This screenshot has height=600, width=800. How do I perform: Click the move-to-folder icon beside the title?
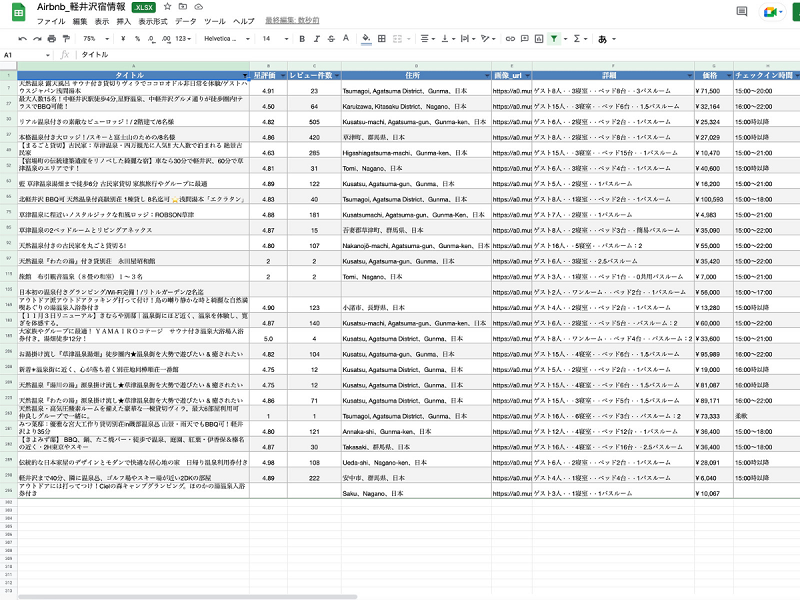point(183,7)
